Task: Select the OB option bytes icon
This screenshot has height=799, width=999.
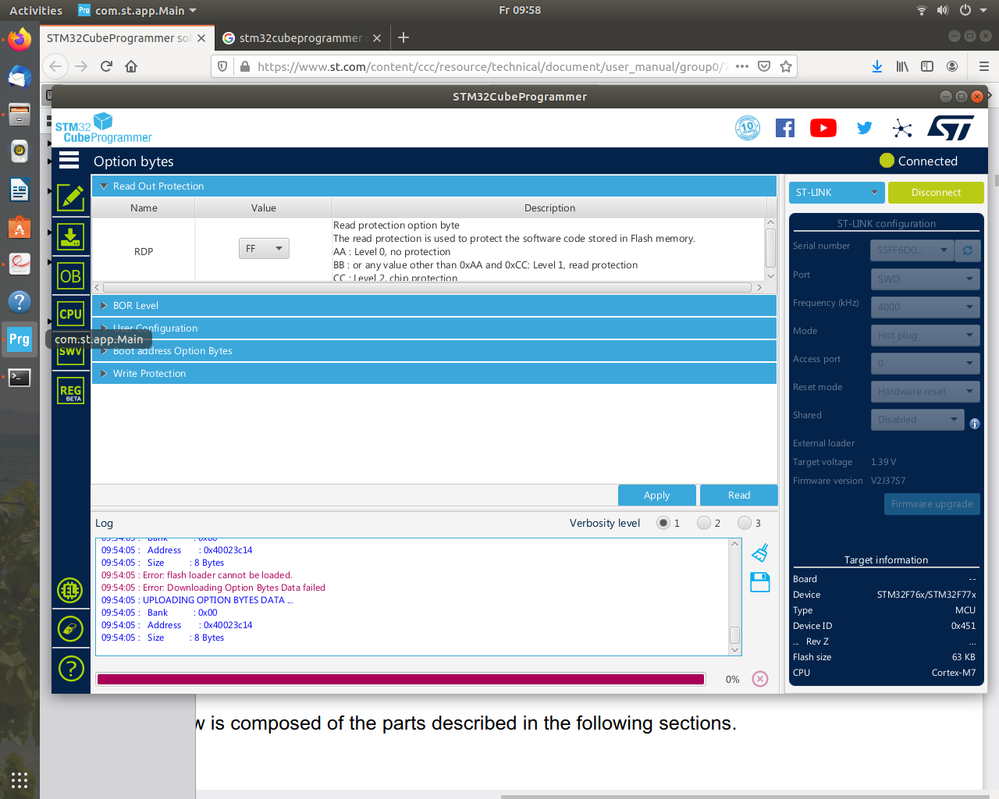Action: pyautogui.click(x=71, y=276)
